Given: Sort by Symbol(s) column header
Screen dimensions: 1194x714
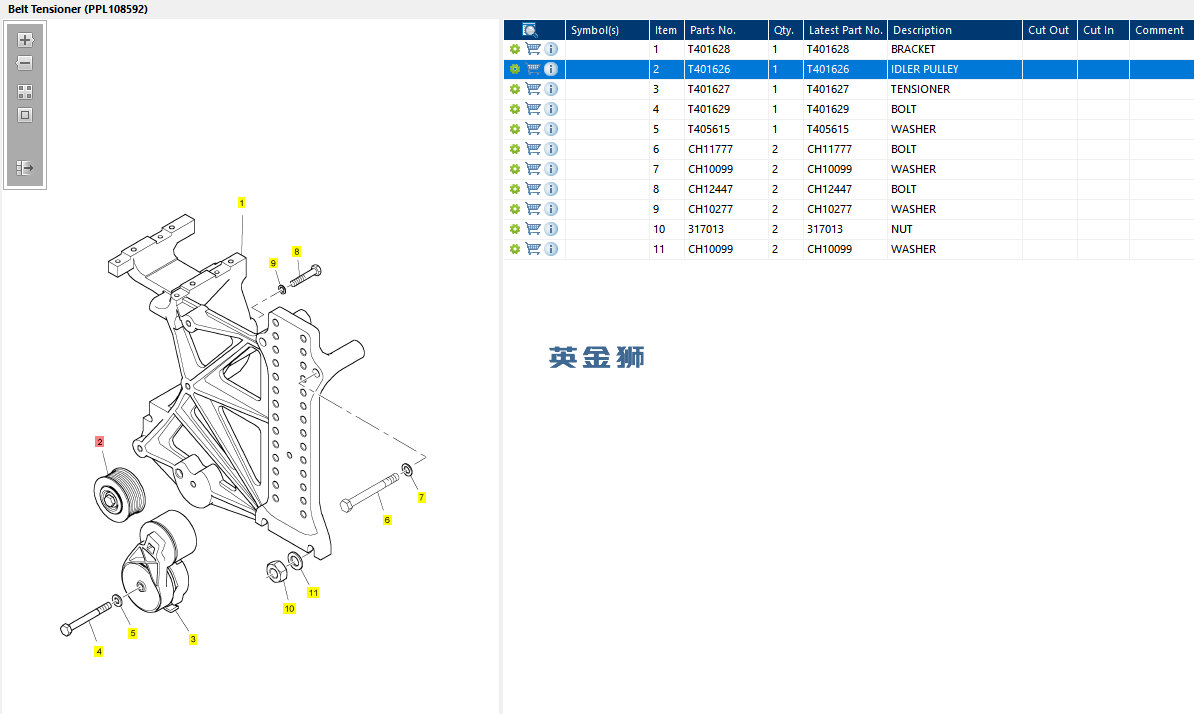Looking at the screenshot, I should (x=607, y=30).
